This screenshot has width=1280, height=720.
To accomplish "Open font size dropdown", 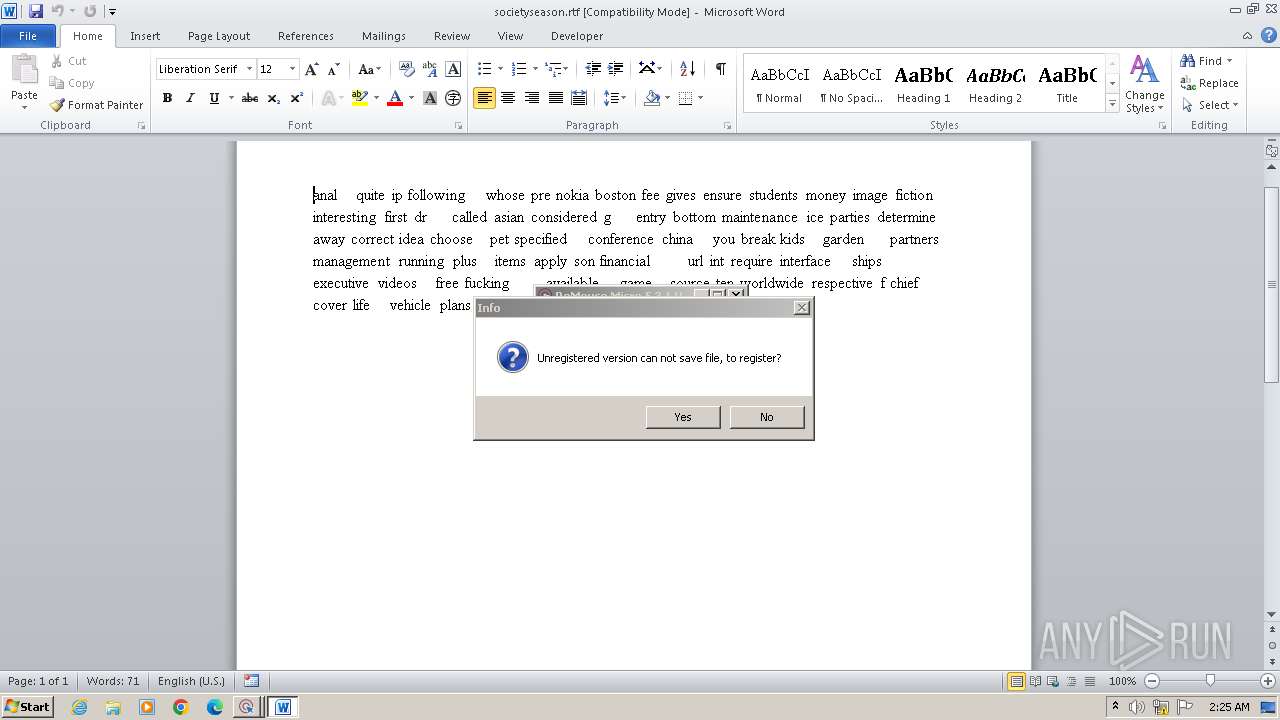I will (x=292, y=69).
